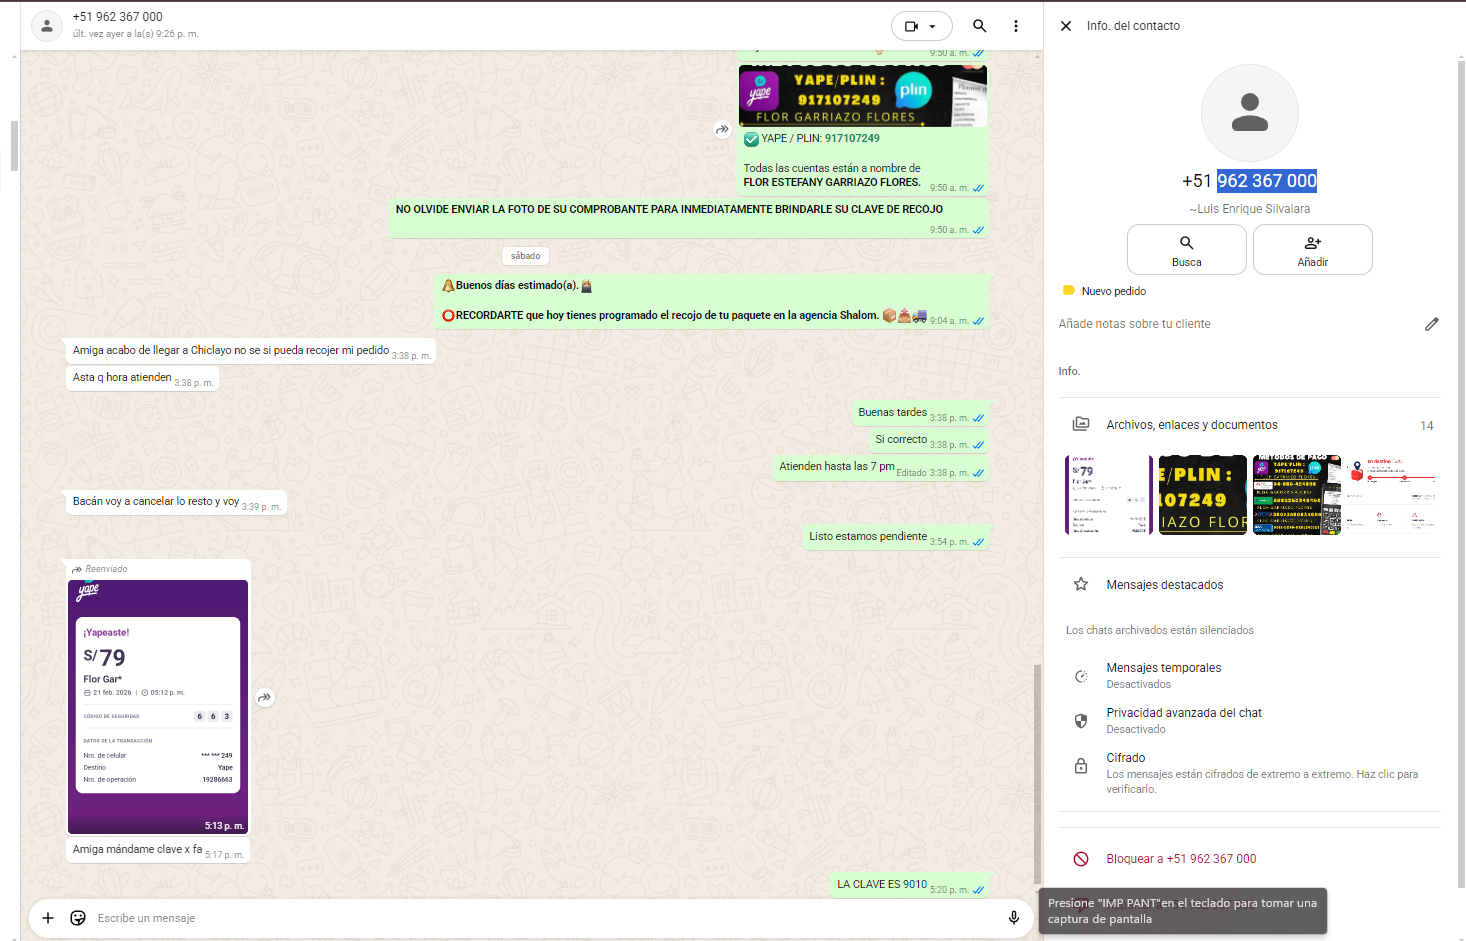Open the Yape S/79 receipt image
The width and height of the screenshot is (1466, 941).
[x=158, y=705]
